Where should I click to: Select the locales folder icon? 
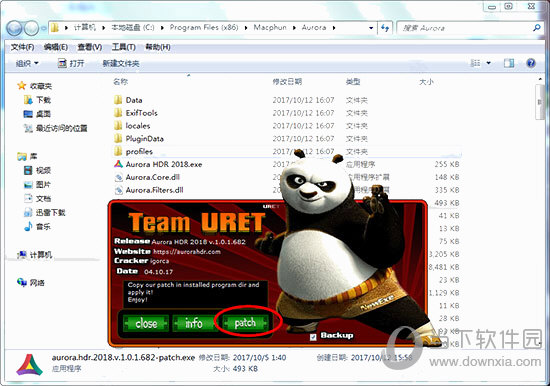click(118, 126)
